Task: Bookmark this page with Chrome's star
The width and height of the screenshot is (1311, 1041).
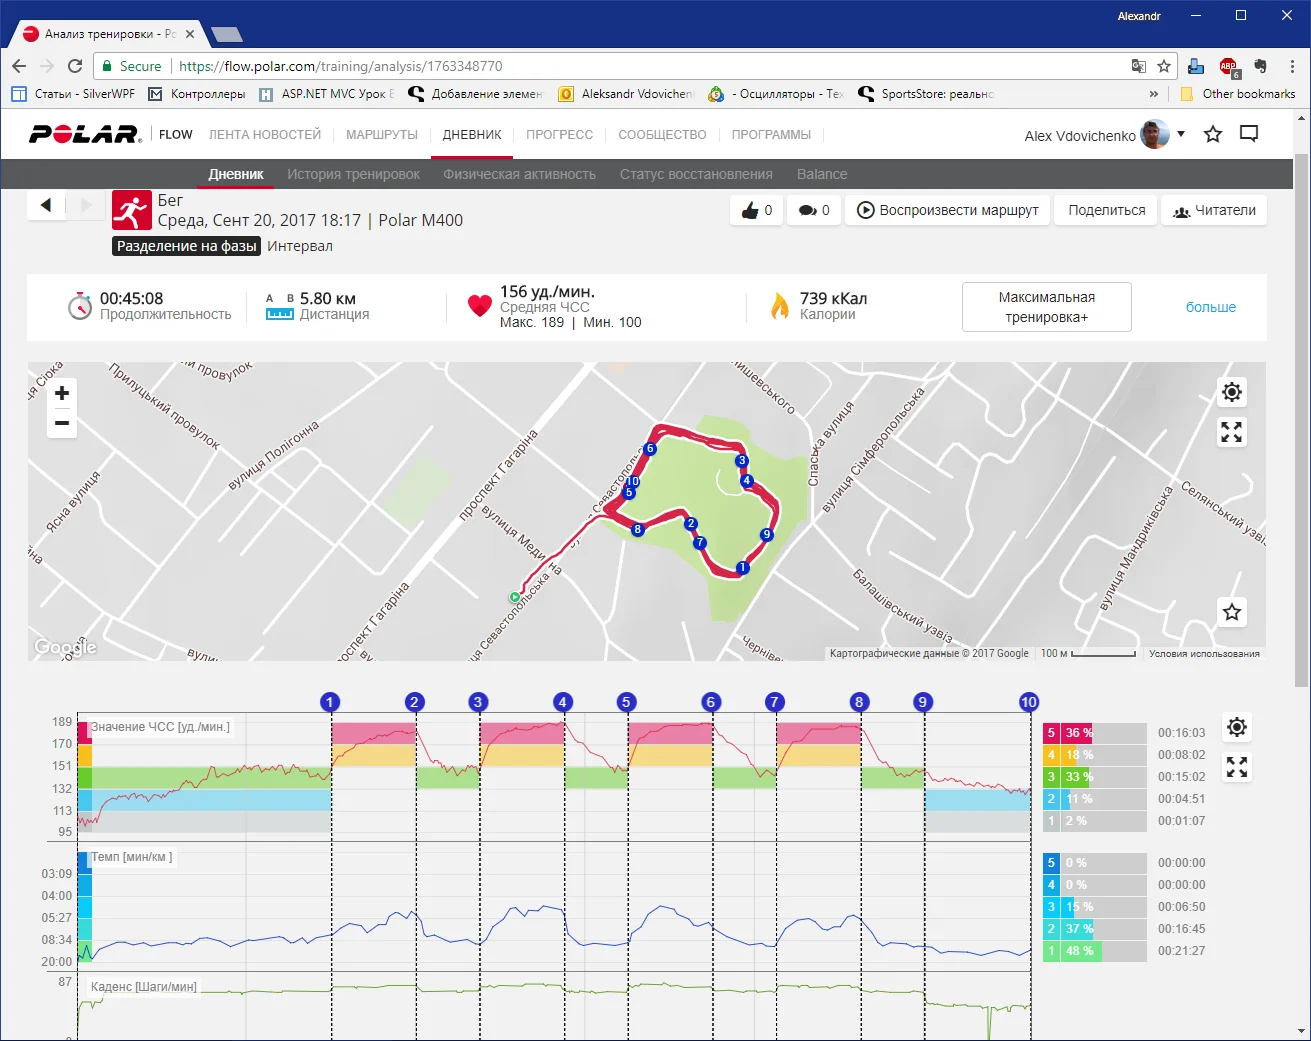Action: coord(1164,66)
